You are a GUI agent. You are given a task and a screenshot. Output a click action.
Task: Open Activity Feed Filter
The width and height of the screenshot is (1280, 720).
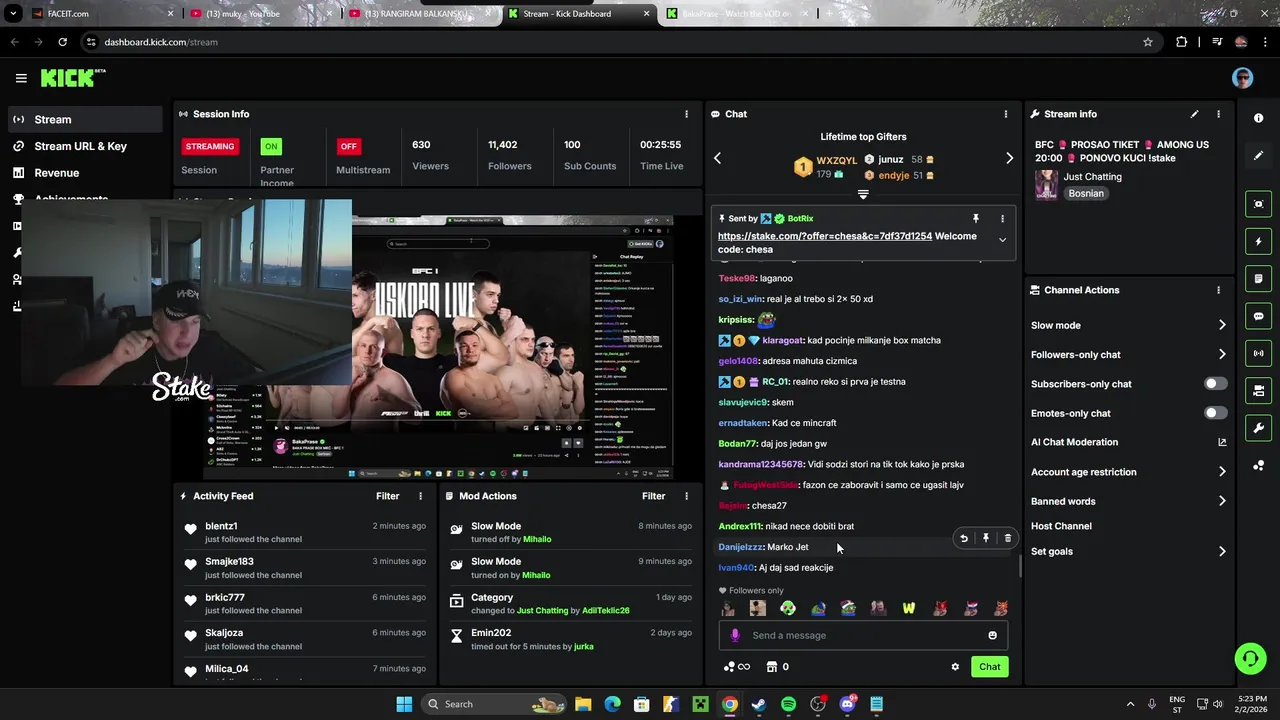pyautogui.click(x=387, y=496)
